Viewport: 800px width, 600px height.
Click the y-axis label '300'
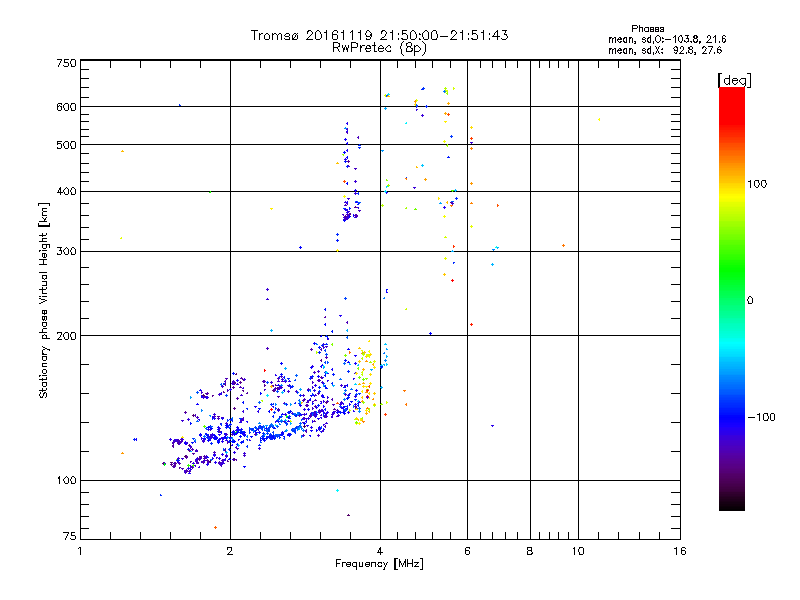tap(66, 252)
